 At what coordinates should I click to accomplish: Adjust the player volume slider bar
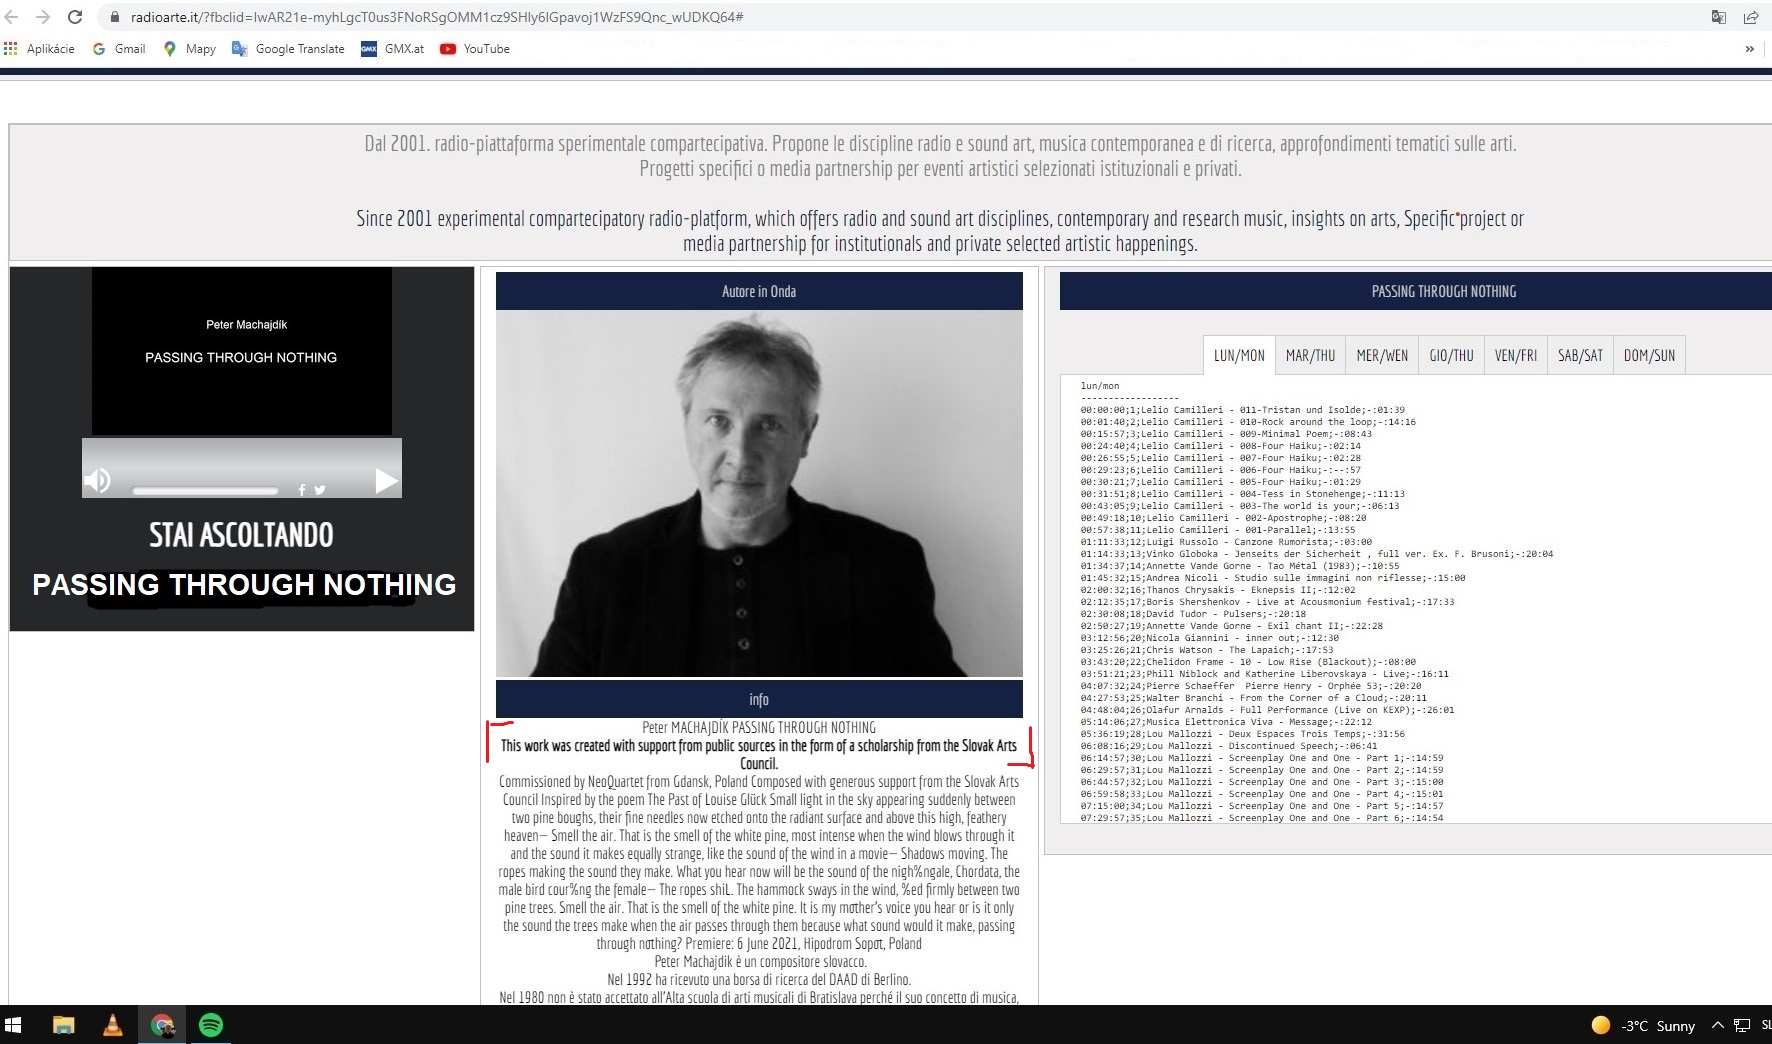tap(205, 491)
